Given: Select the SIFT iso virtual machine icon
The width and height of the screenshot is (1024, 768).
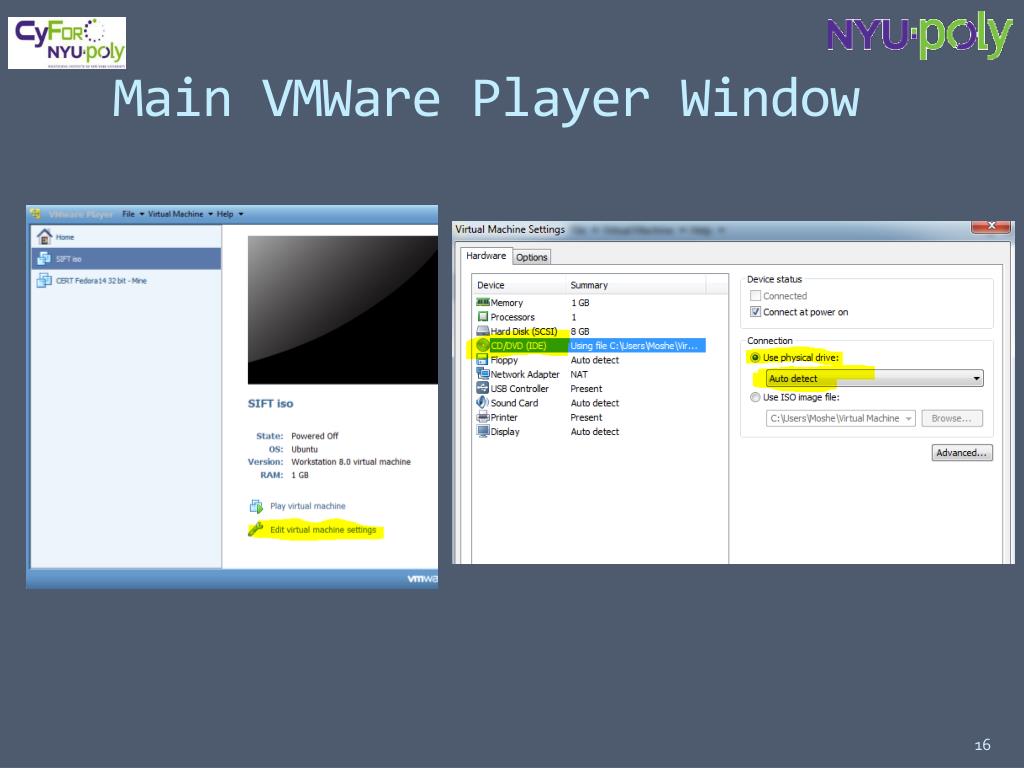Looking at the screenshot, I should tap(44, 259).
